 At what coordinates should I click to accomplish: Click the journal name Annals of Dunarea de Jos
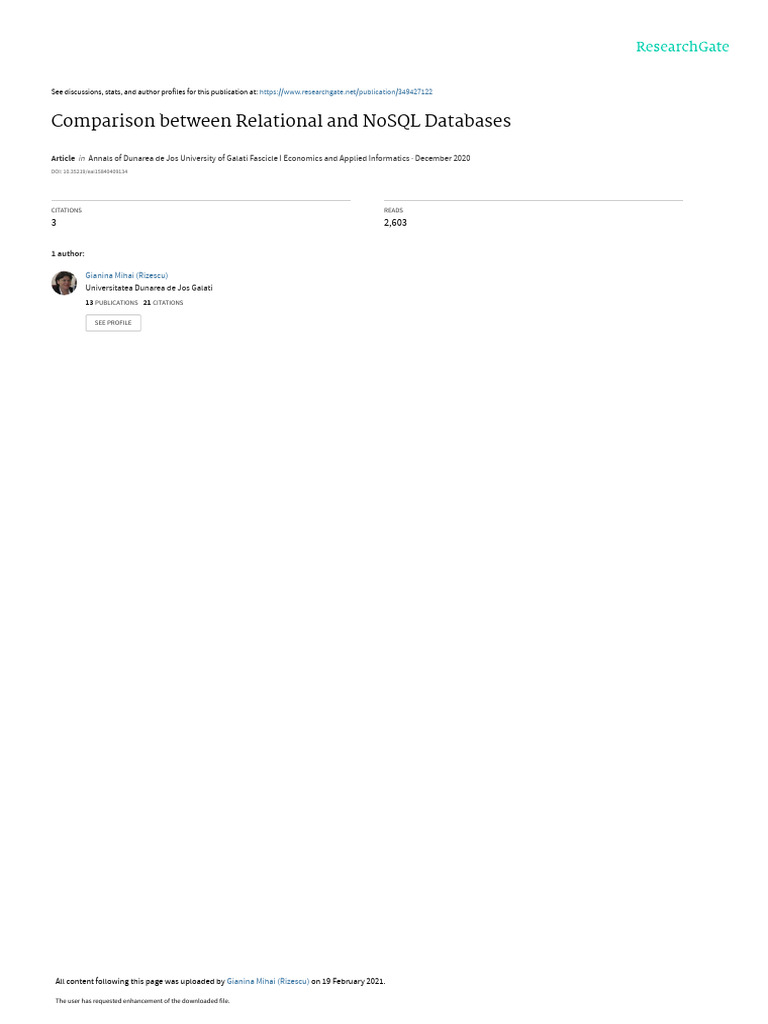pyautogui.click(x=249, y=158)
